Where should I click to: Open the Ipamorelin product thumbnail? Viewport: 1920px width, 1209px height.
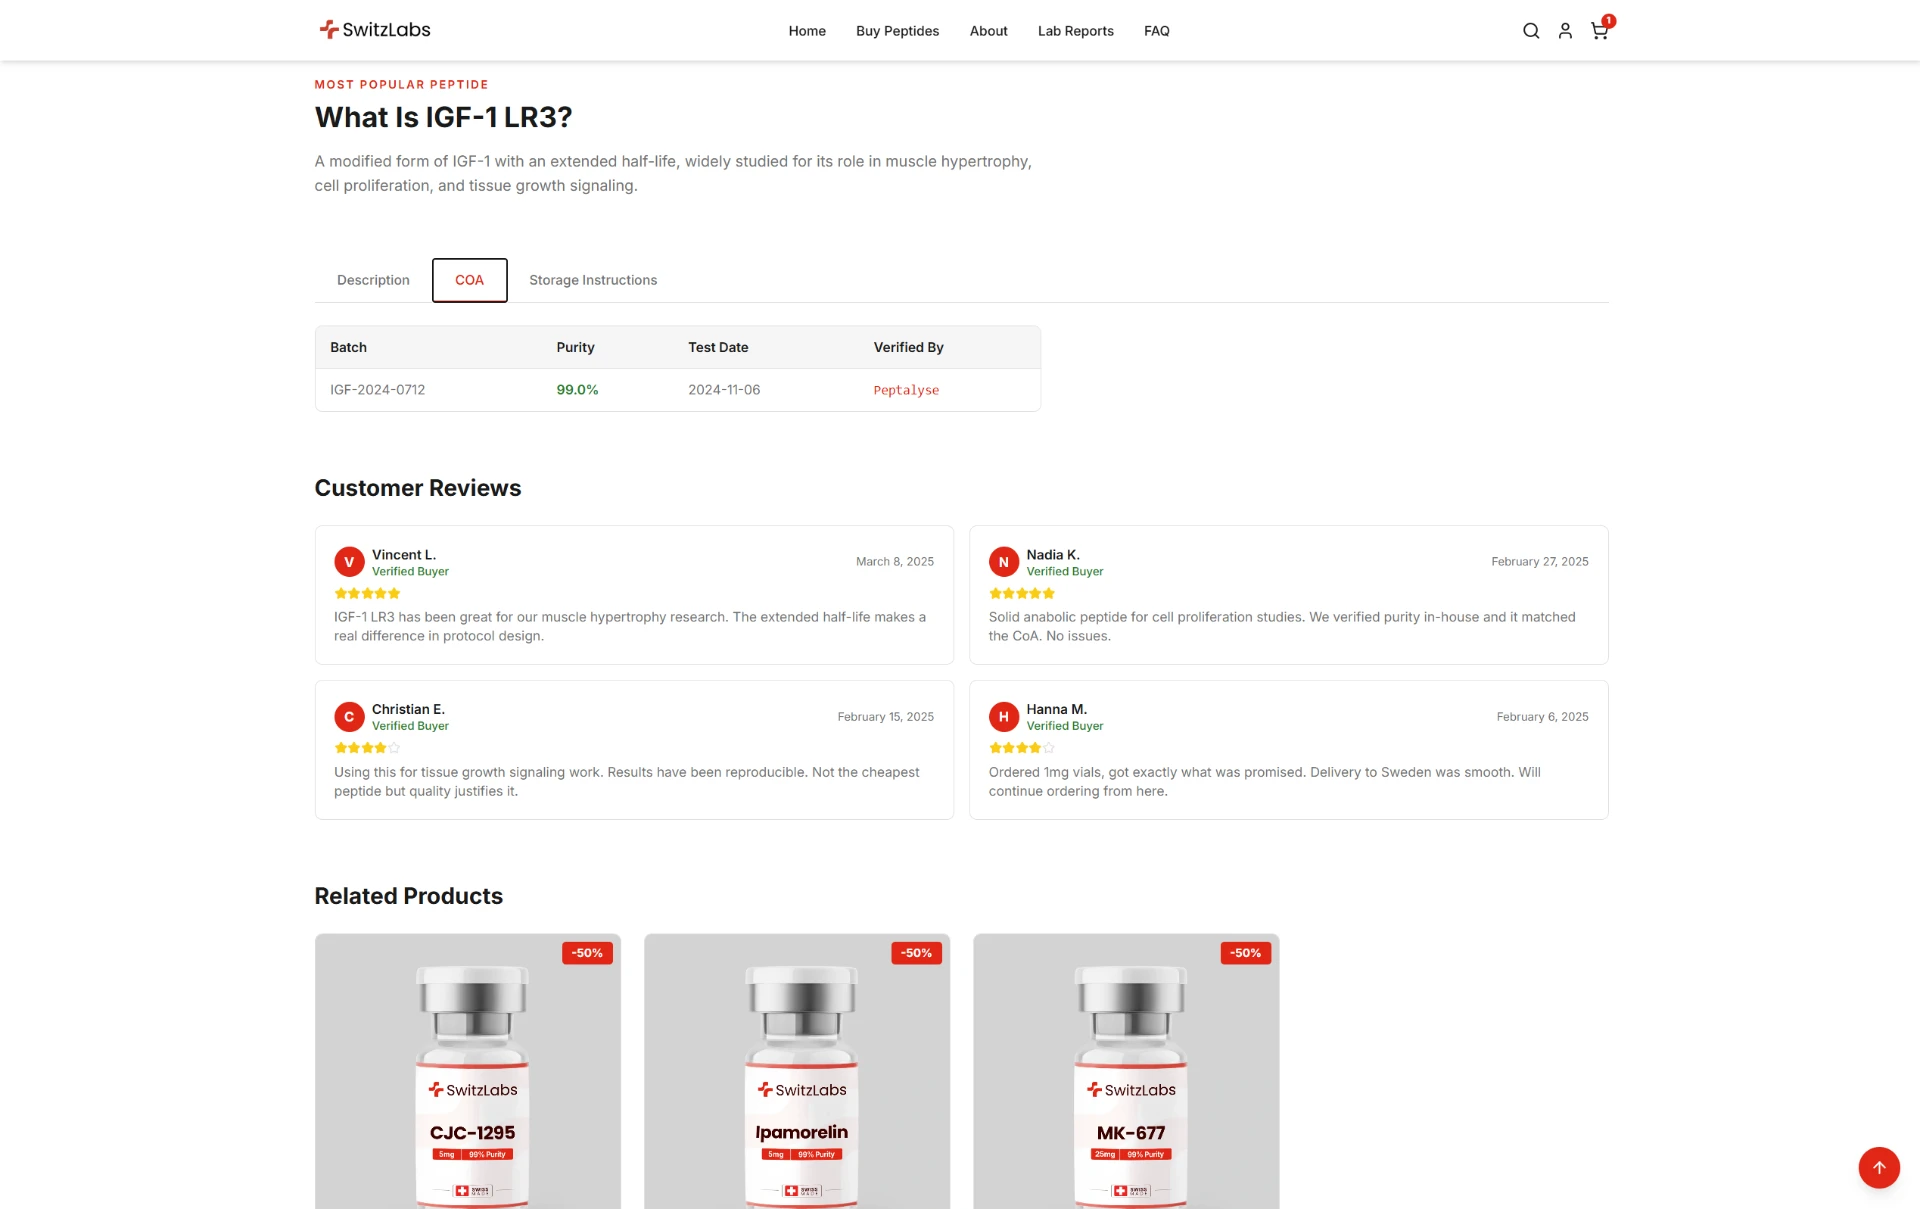coord(797,1071)
